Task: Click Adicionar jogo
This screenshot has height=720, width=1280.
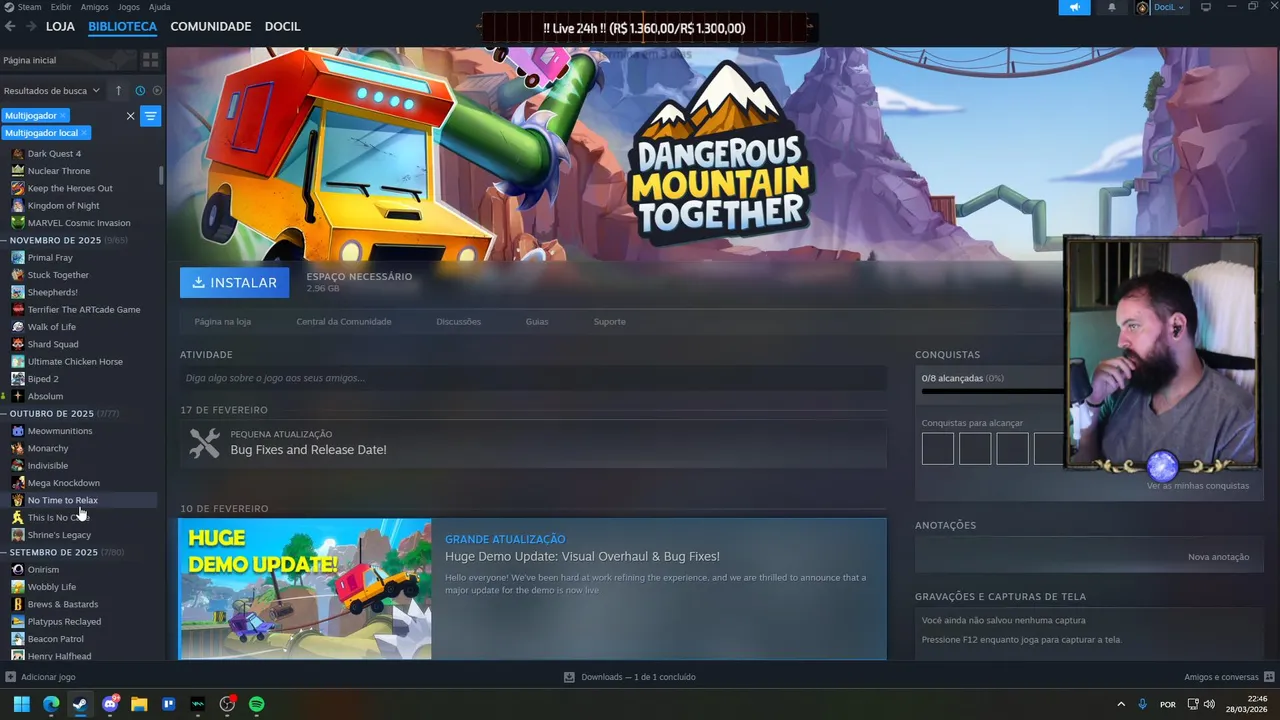Action: tap(40, 677)
